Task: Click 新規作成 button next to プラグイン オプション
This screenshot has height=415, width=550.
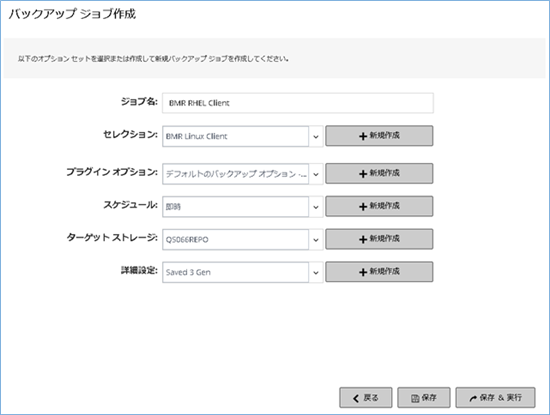Action: [x=379, y=173]
